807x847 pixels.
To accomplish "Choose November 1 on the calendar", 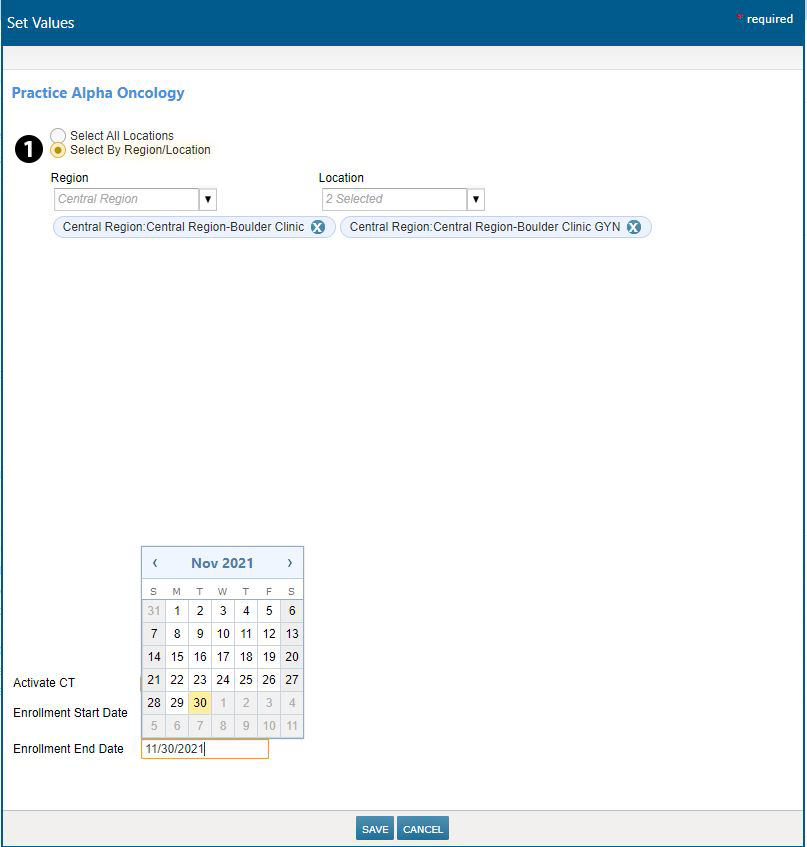I will 177,611.
